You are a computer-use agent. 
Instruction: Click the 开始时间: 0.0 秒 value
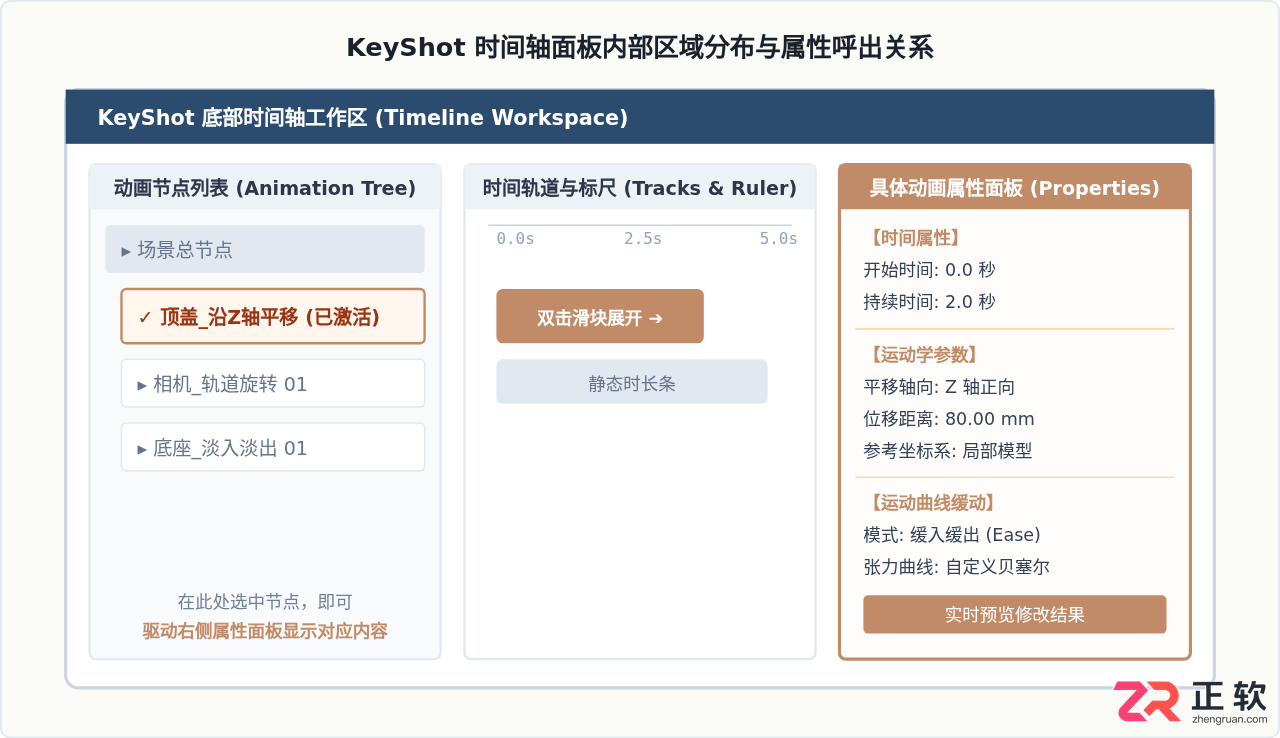click(929, 270)
